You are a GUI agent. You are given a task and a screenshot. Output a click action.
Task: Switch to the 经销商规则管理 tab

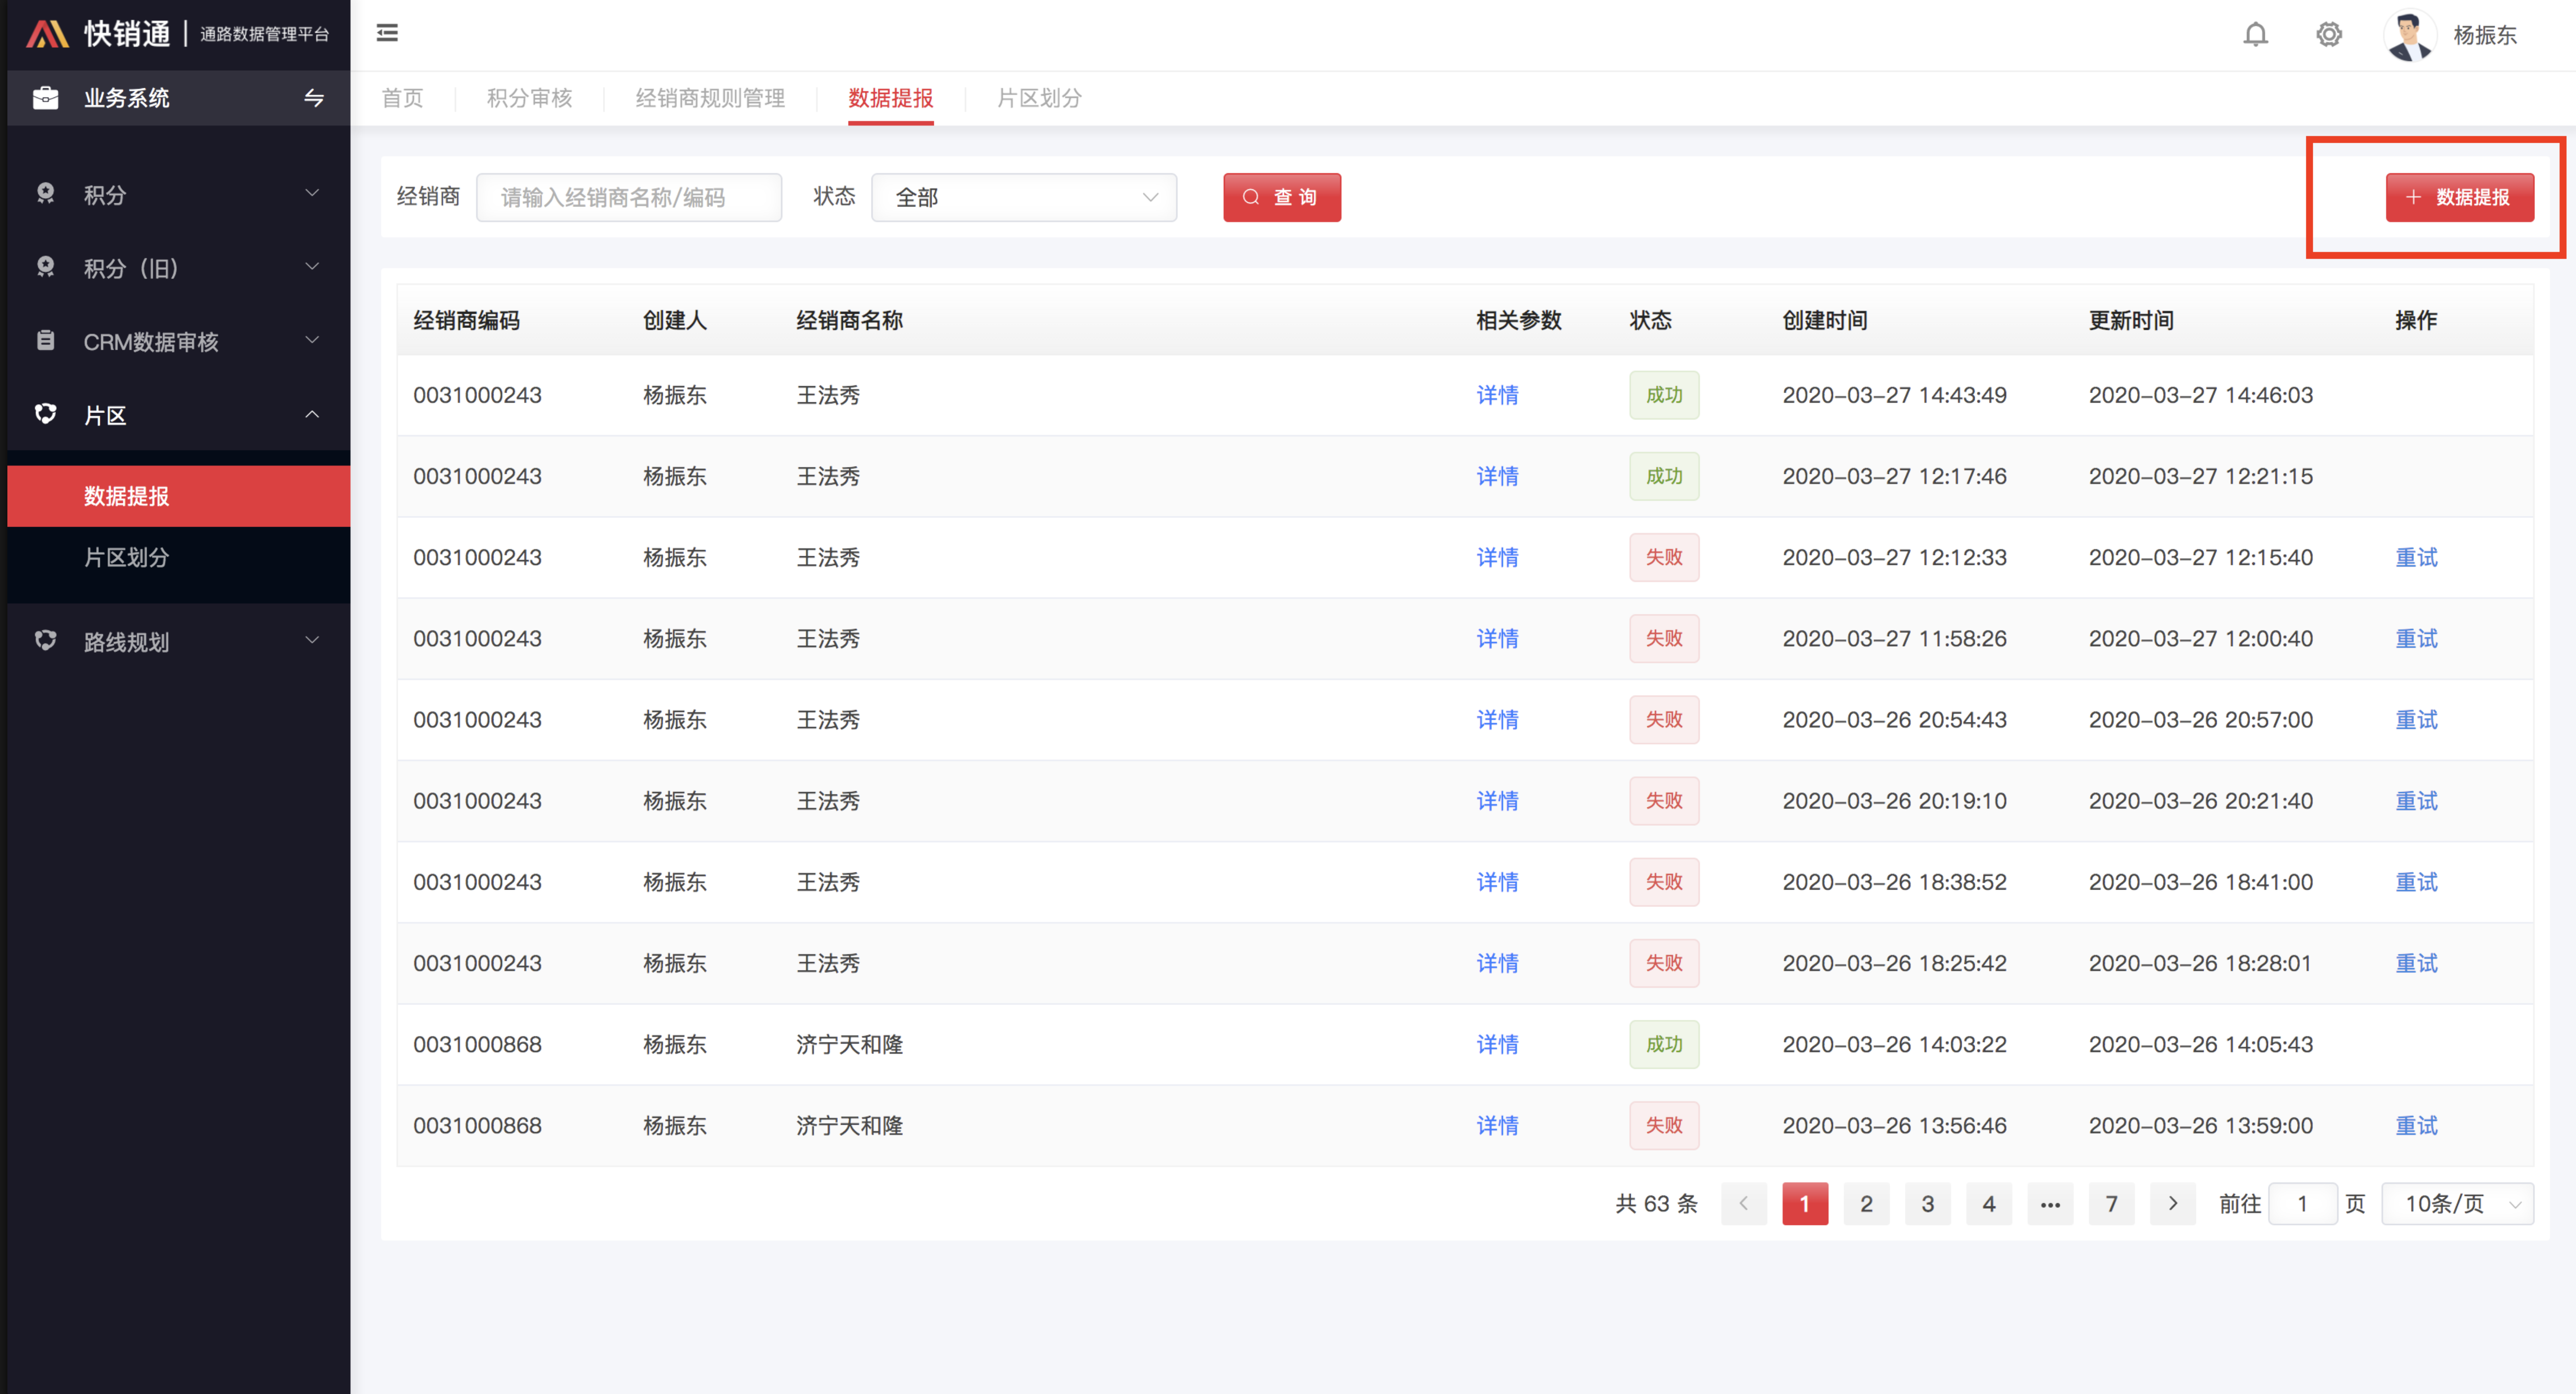click(710, 98)
